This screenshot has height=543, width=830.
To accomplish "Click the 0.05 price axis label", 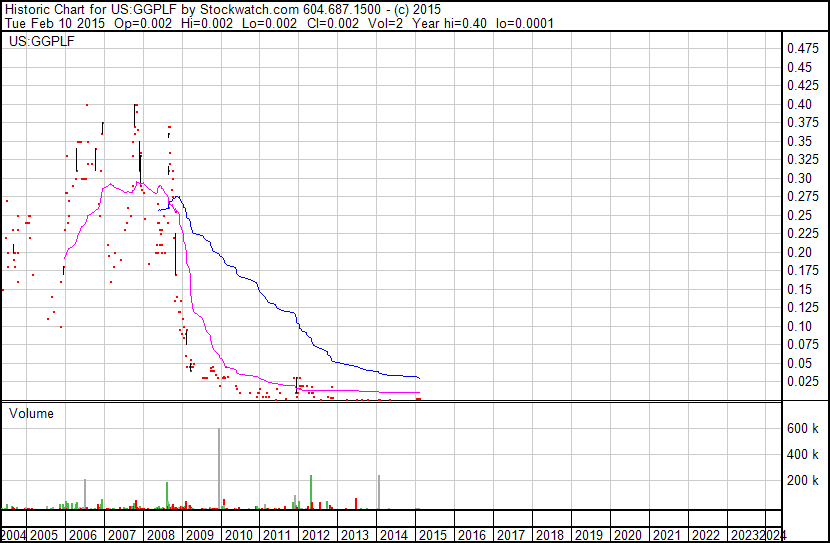I will (799, 364).
